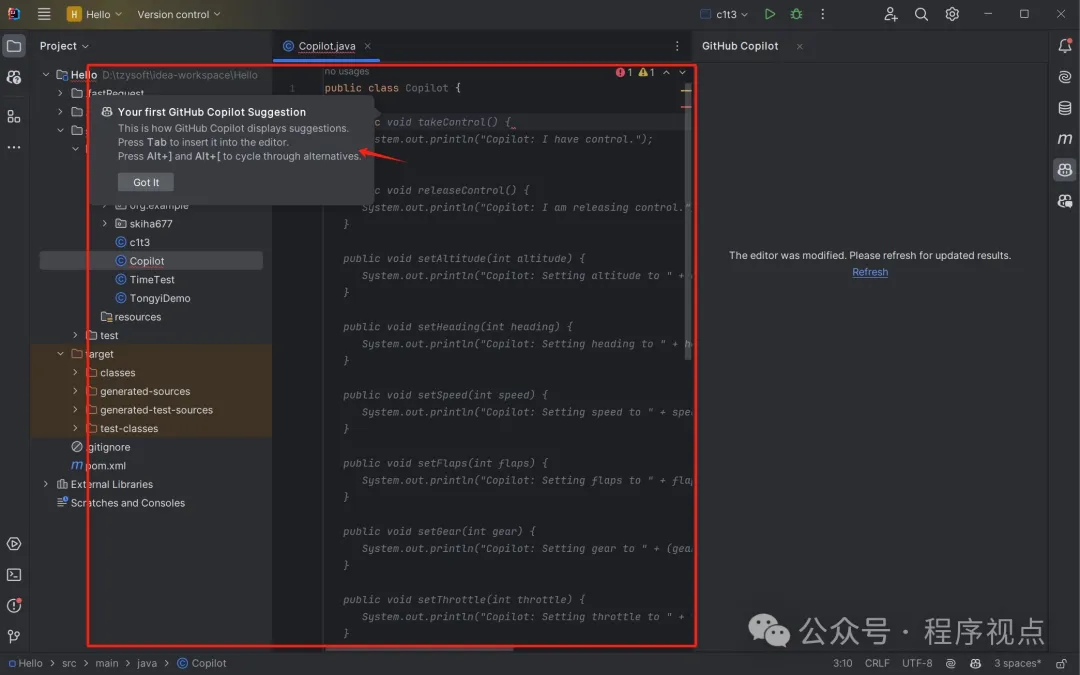Open the Copilot chat sidebar icon on left
This screenshot has height=675, width=1080.
pyautogui.click(x=14, y=77)
